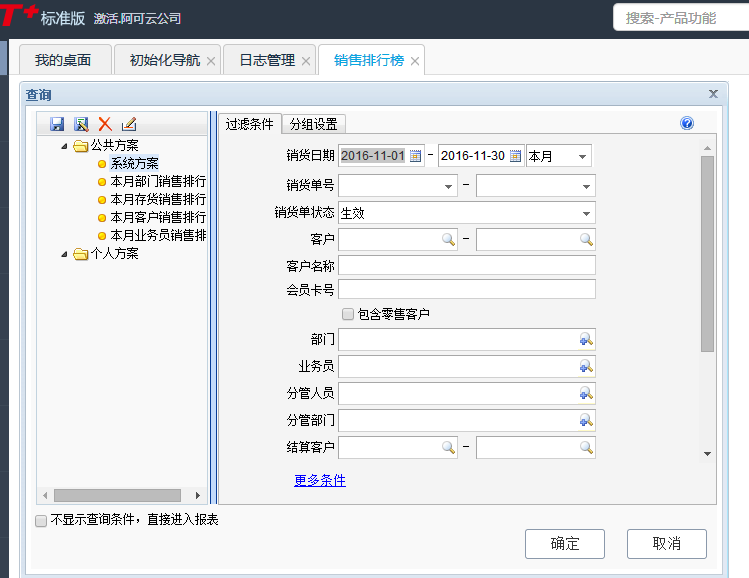Screen dimensions: 749x578
Task: Switch to the 日志管理 tab
Action: tap(267, 60)
